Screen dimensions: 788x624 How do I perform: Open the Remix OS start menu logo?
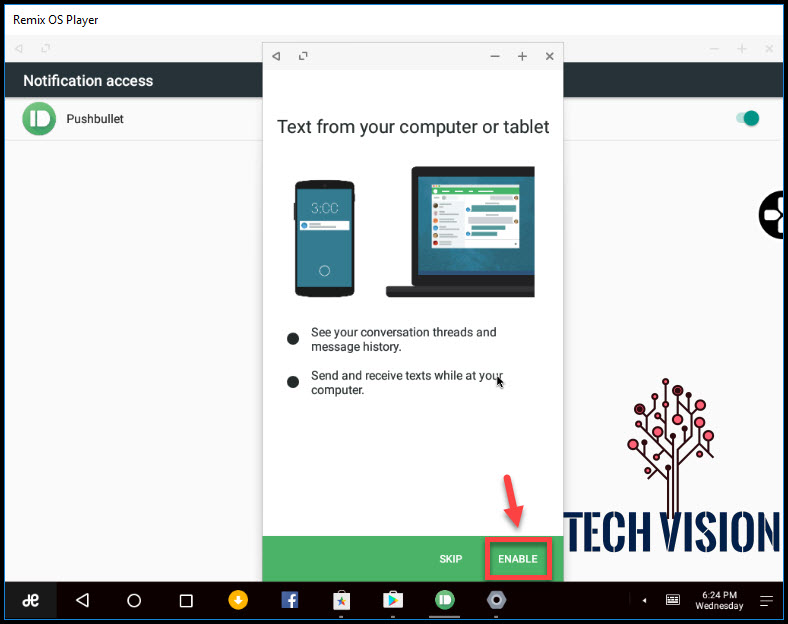pos(31,600)
